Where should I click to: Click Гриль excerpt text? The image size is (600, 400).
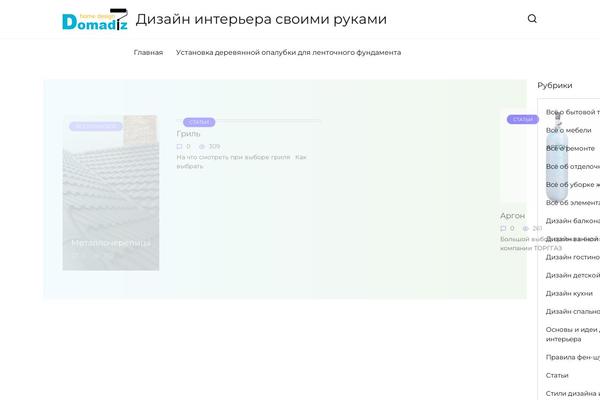coord(241,162)
